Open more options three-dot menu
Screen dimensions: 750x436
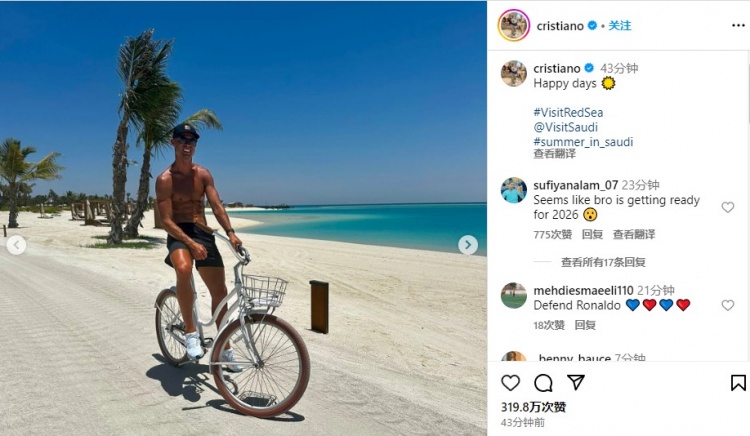tap(738, 25)
